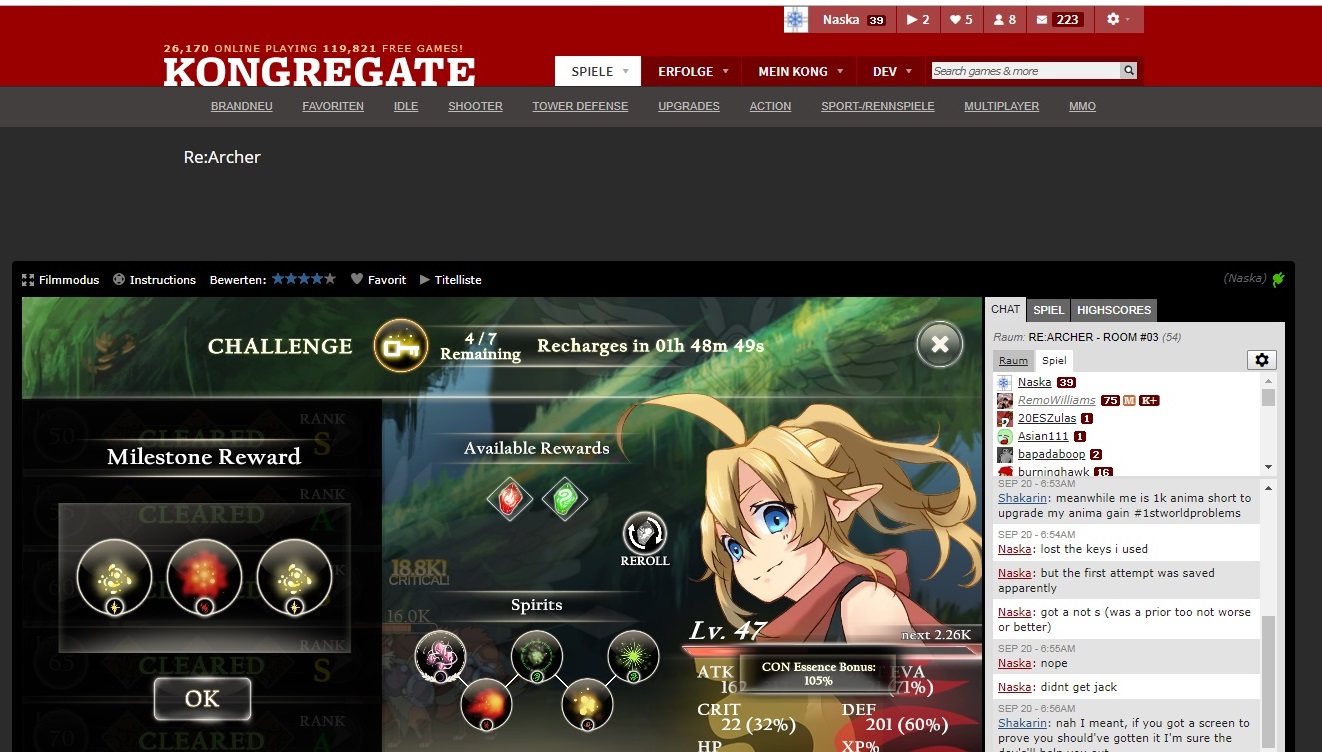Go to the IDLE games category
This screenshot has height=752, width=1322.
click(406, 106)
